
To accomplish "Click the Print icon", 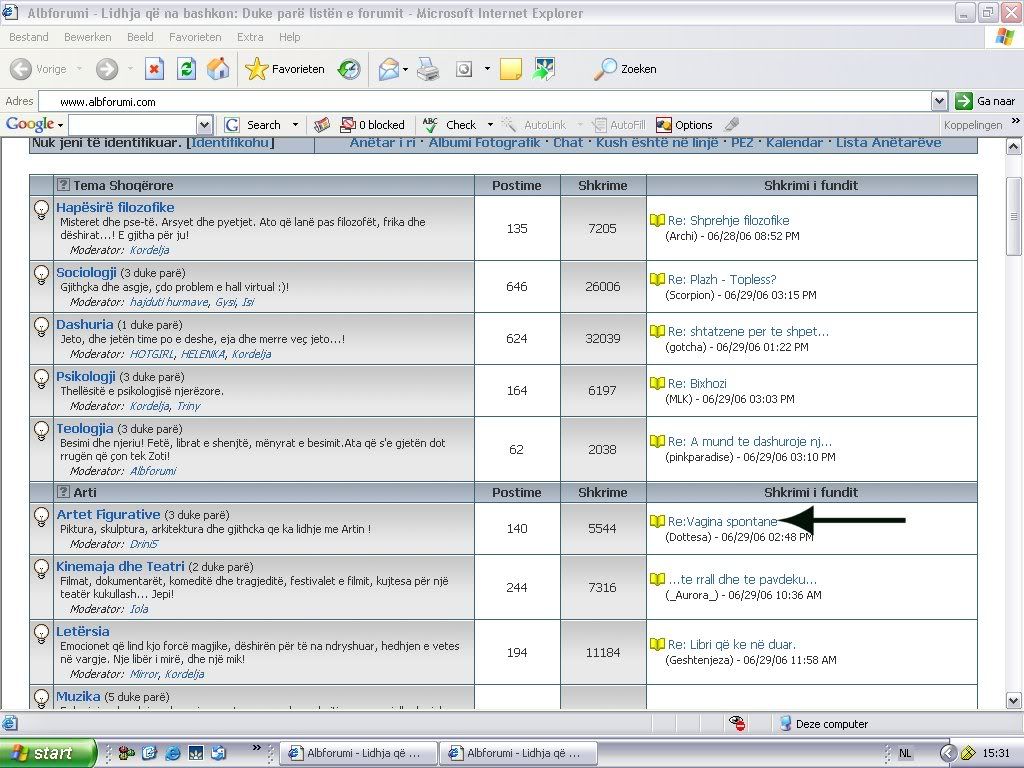I will (x=428, y=69).
